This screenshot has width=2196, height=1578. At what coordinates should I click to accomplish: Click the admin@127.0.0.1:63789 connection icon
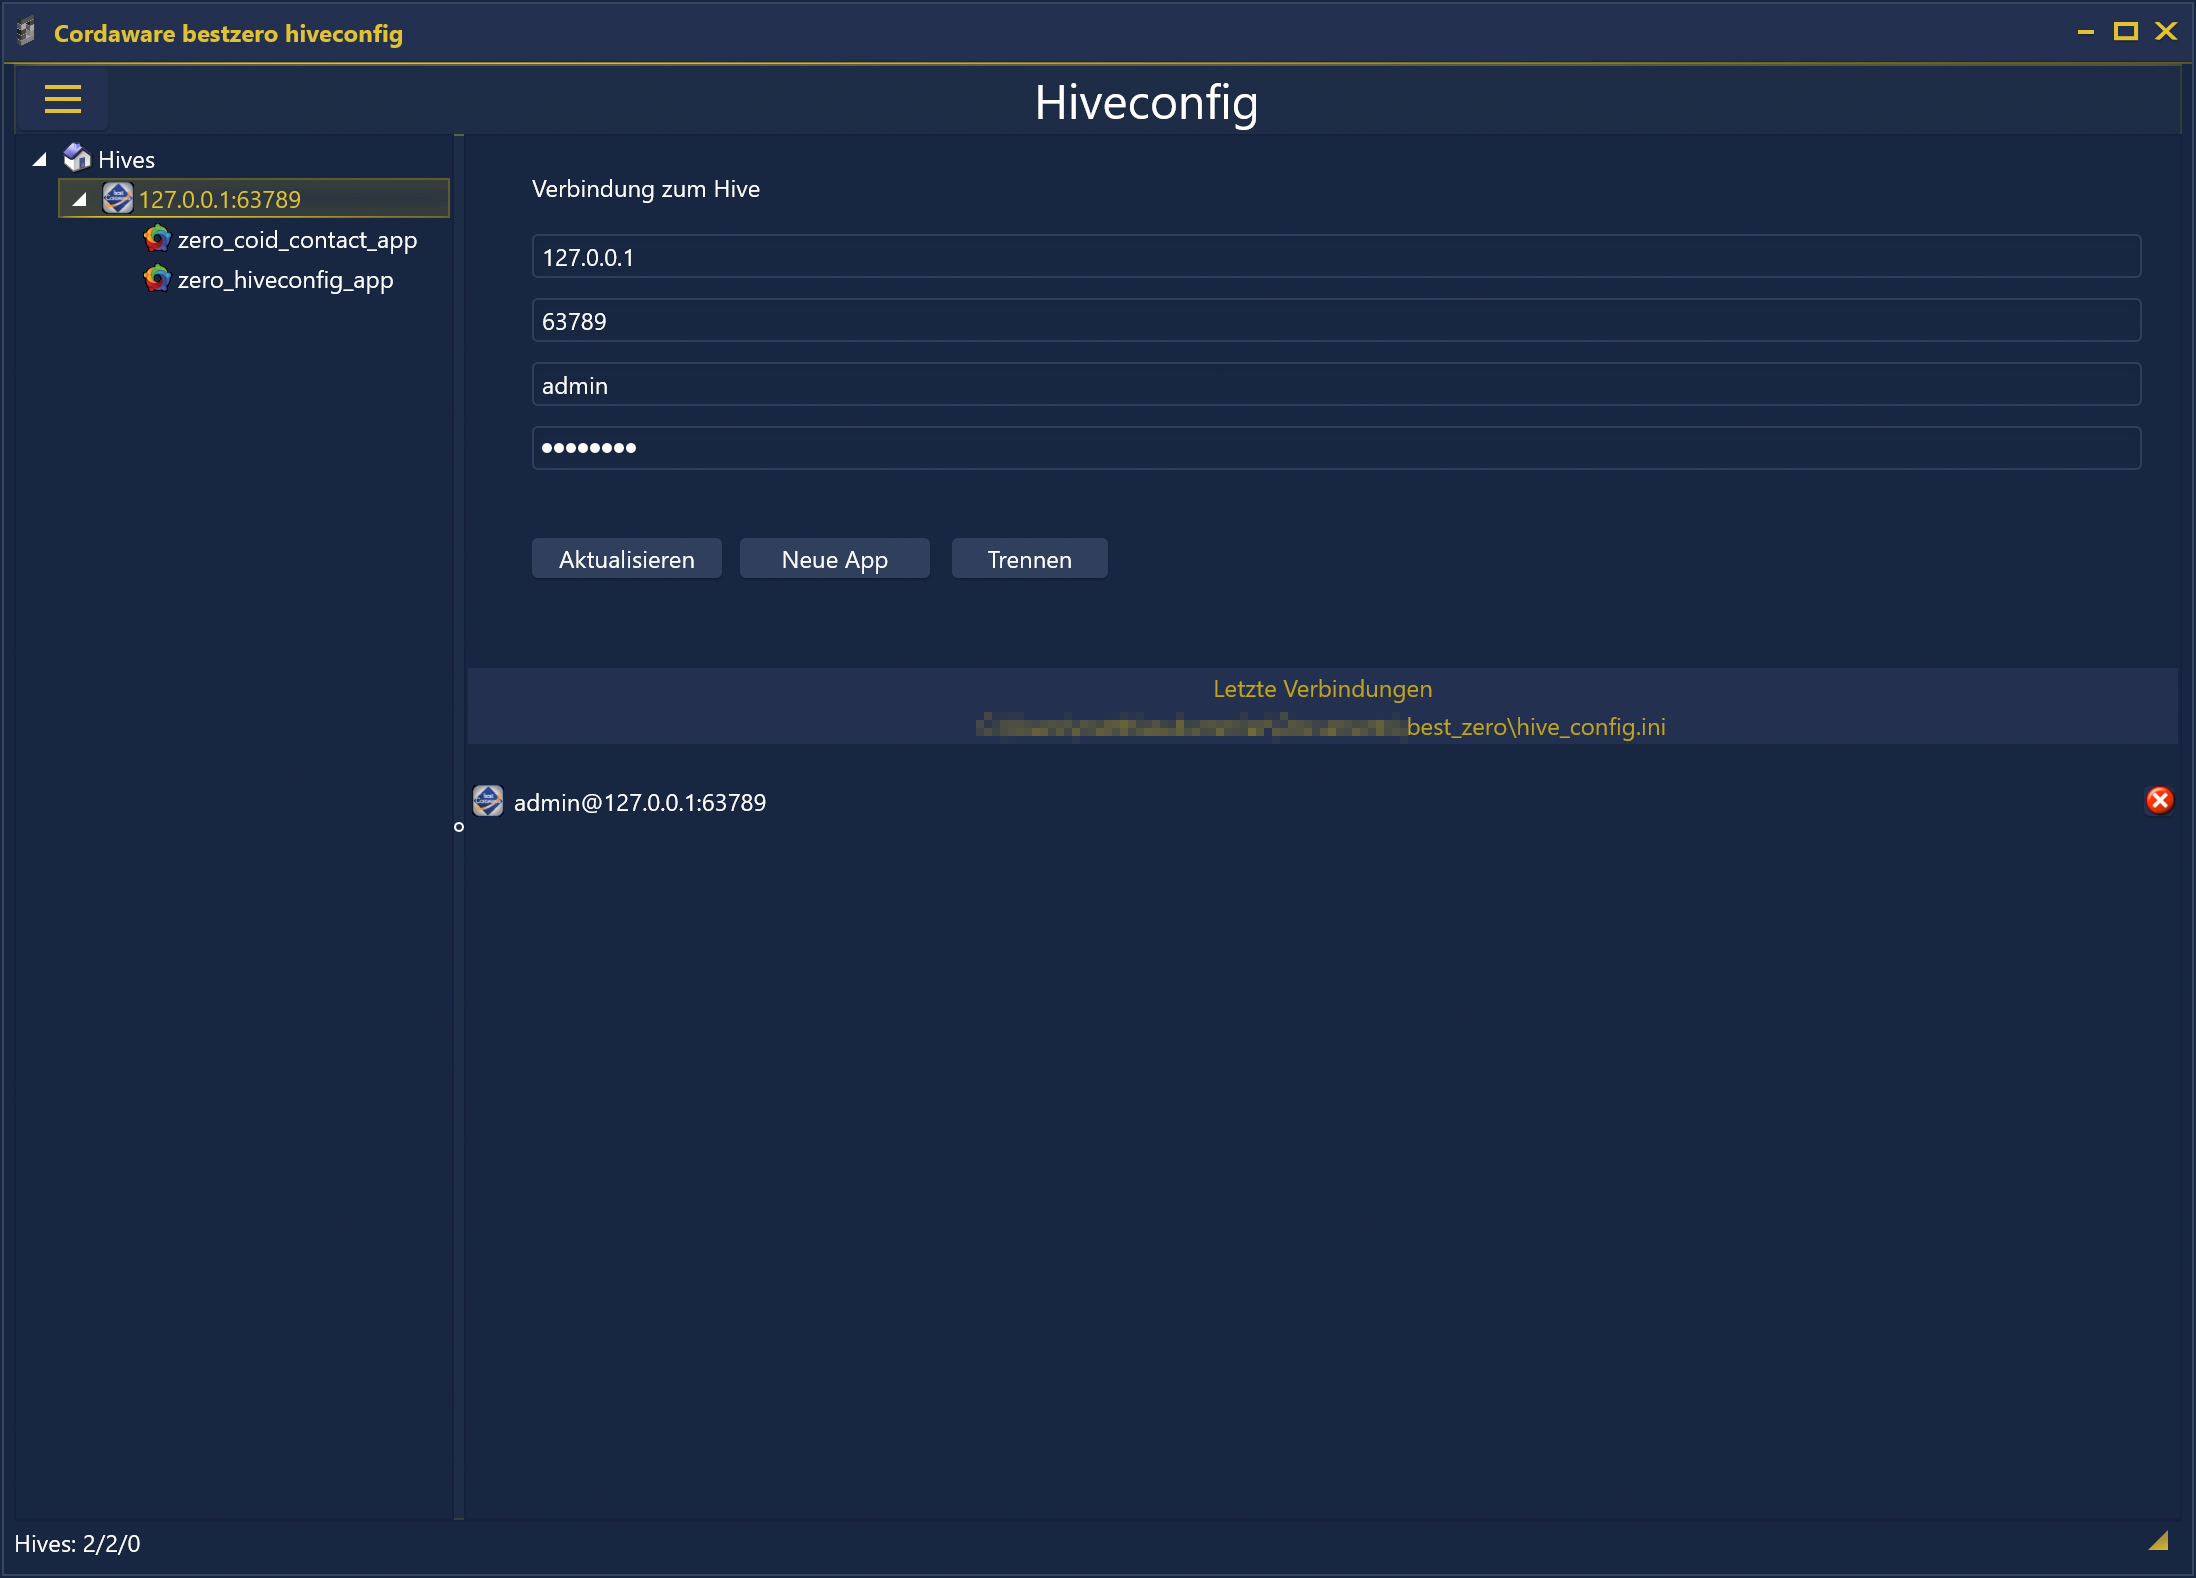[x=488, y=801]
